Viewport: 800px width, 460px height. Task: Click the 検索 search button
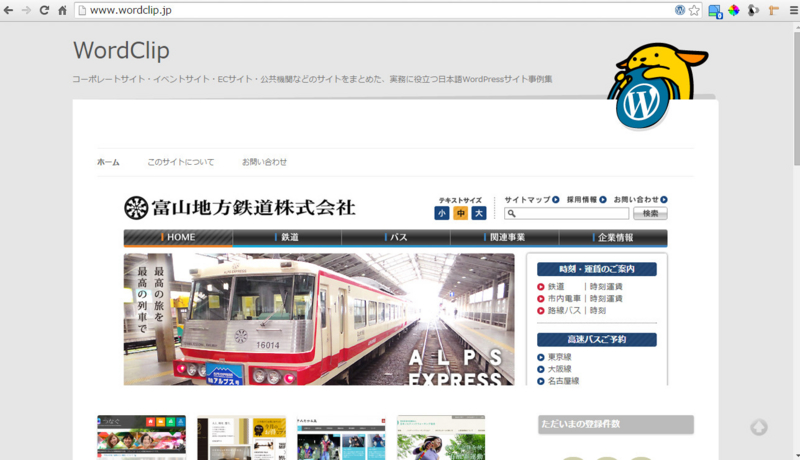[650, 214]
